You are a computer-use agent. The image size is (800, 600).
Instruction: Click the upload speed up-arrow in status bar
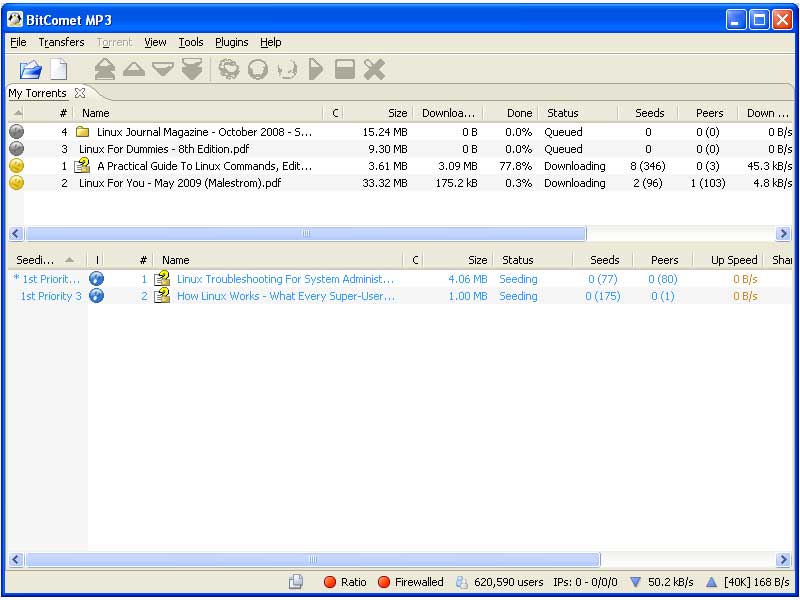click(x=711, y=582)
